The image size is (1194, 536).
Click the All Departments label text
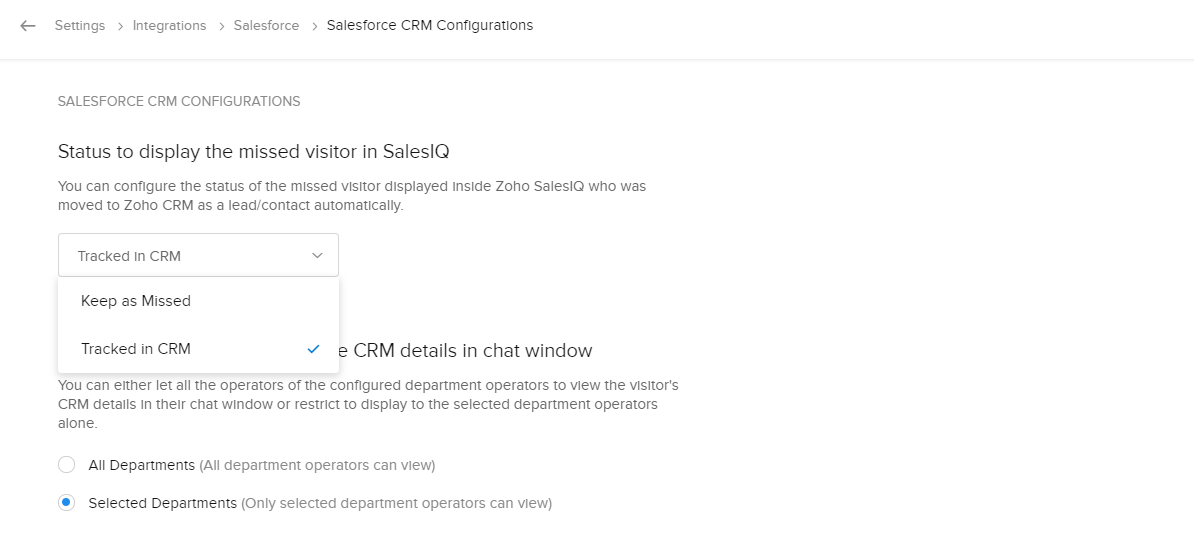[141, 465]
